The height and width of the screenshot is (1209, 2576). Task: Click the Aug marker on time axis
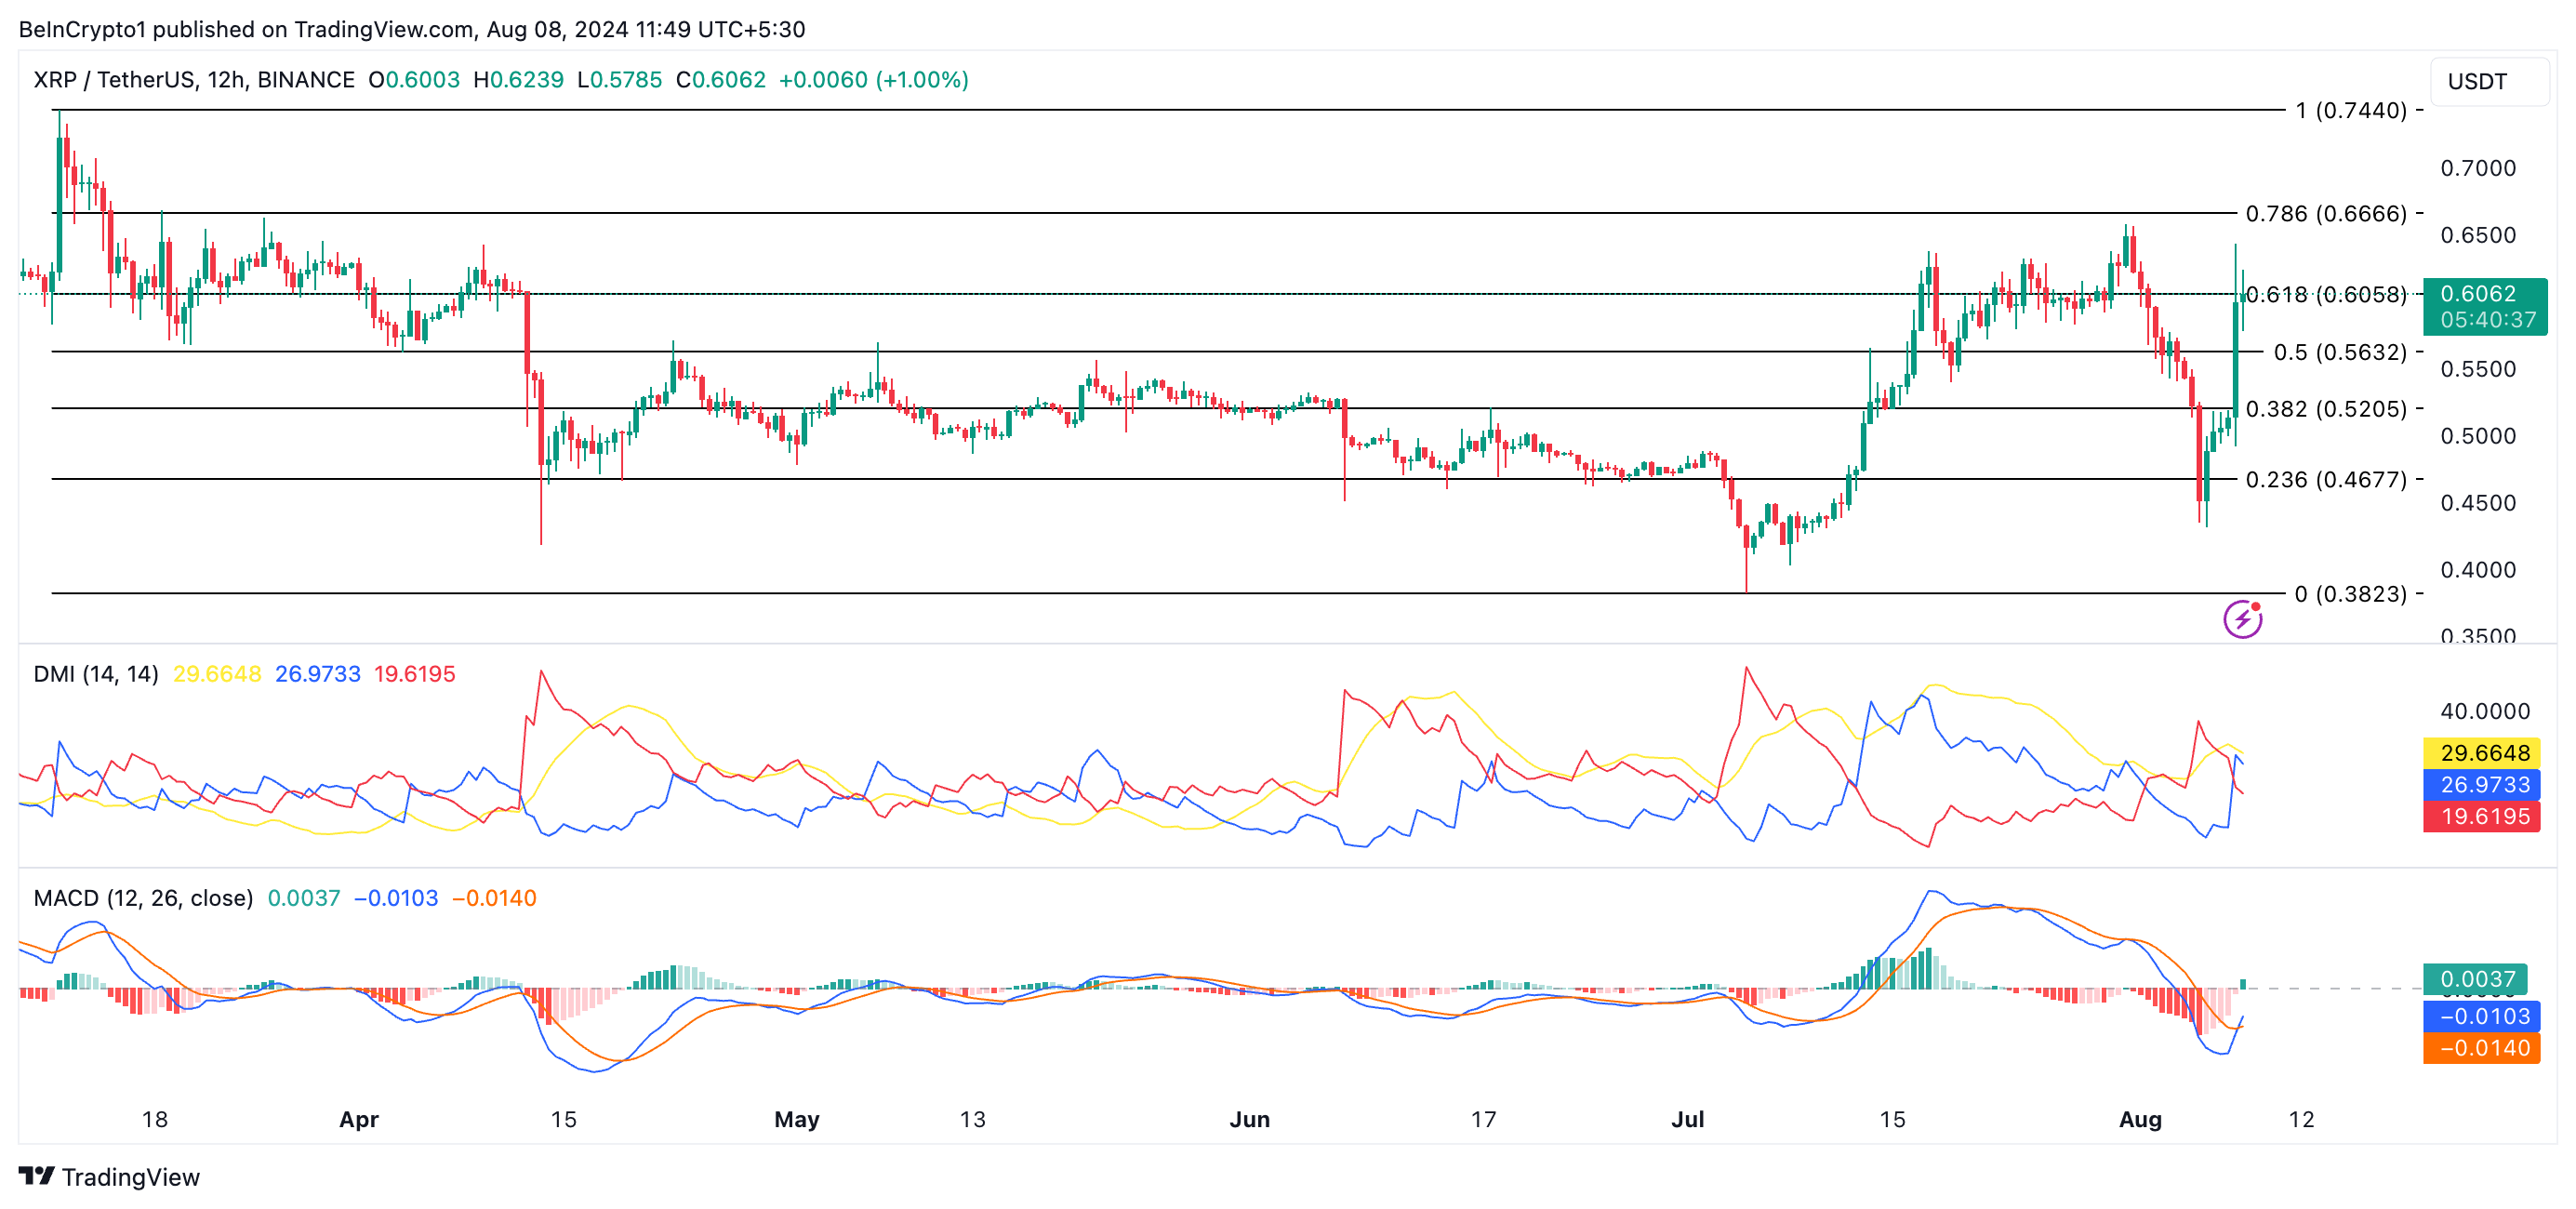tap(2139, 1119)
